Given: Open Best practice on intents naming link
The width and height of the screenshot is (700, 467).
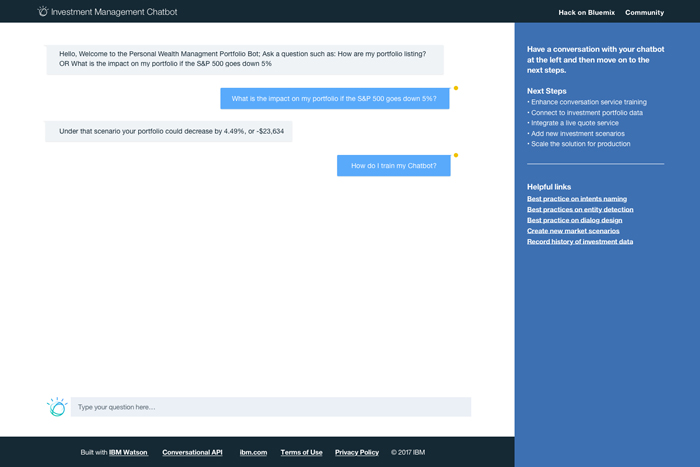Looking at the screenshot, I should pos(577,199).
